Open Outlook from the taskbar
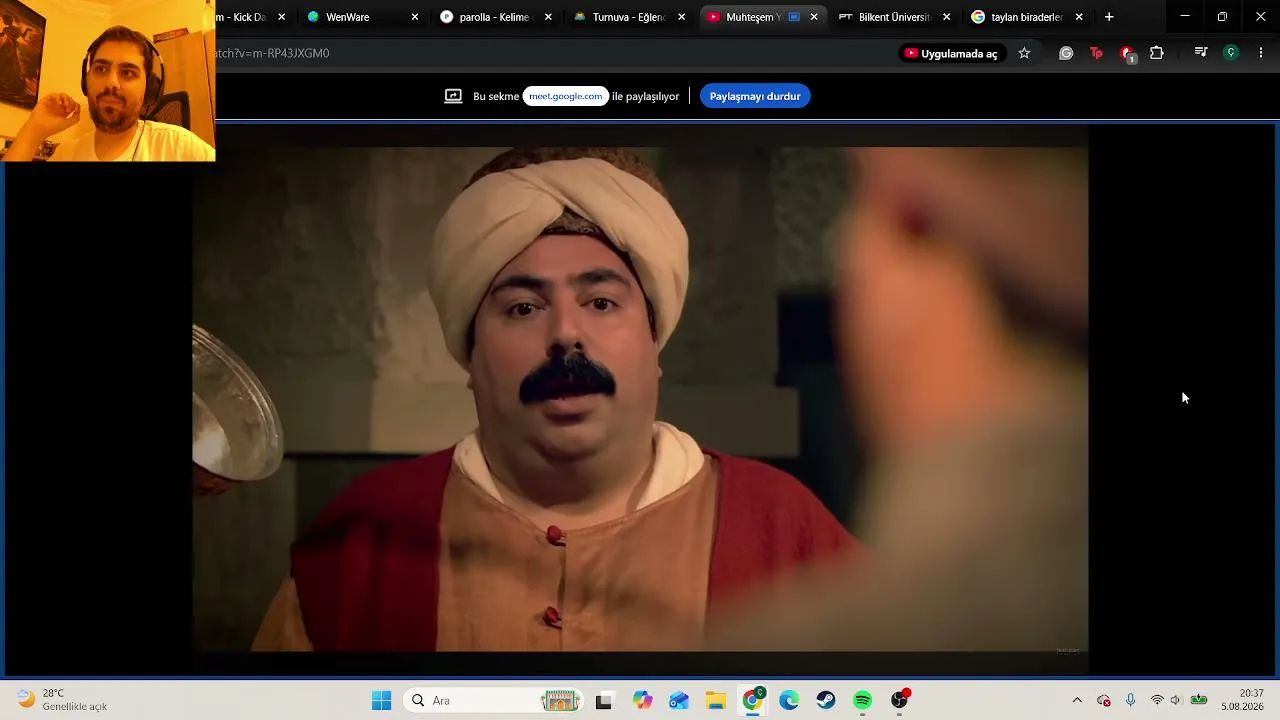The width and height of the screenshot is (1280, 720). click(x=679, y=700)
